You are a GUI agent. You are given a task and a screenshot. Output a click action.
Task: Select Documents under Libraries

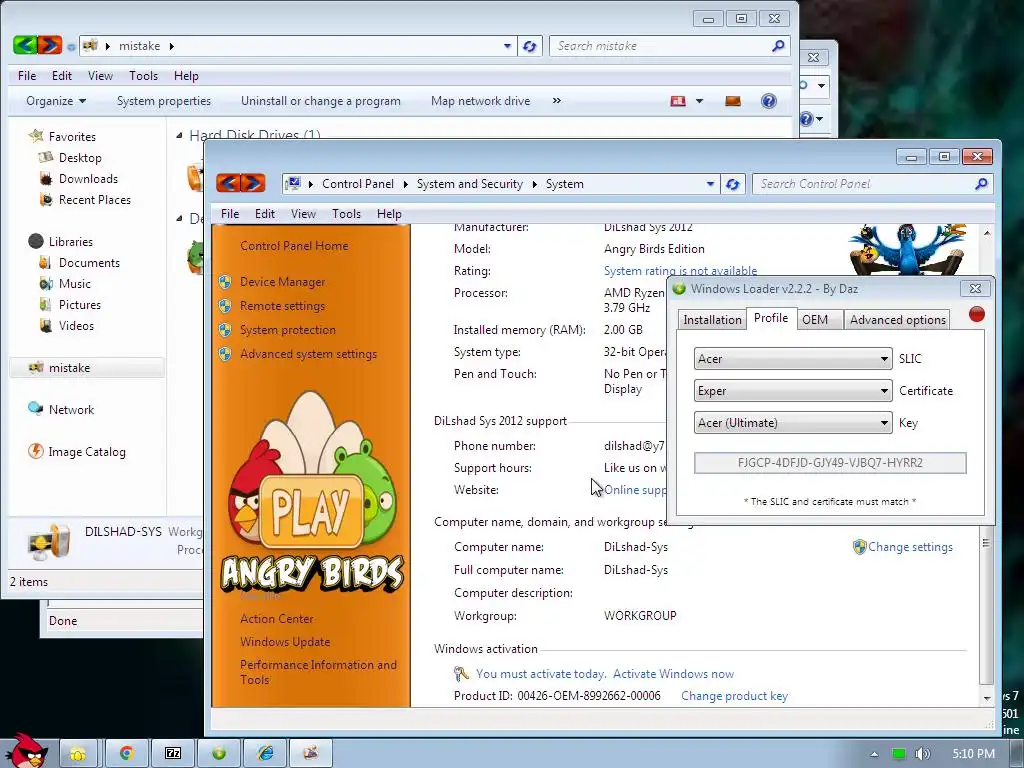pyautogui.click(x=89, y=263)
